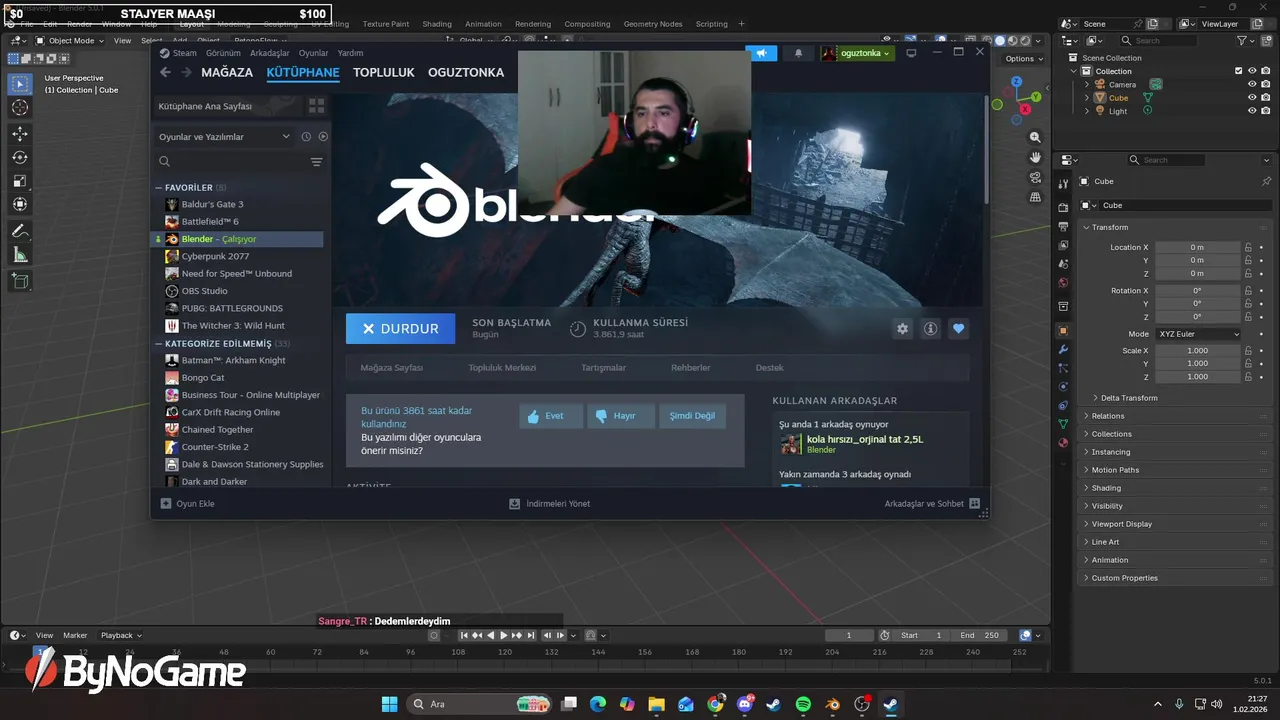Open the Tartışmalar tab for Blender
The image size is (1280, 720).
coord(603,368)
